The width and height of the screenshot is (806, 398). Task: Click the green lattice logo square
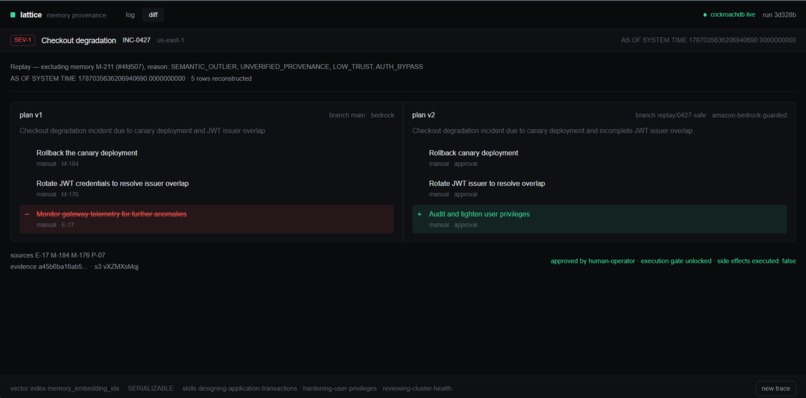[13, 15]
